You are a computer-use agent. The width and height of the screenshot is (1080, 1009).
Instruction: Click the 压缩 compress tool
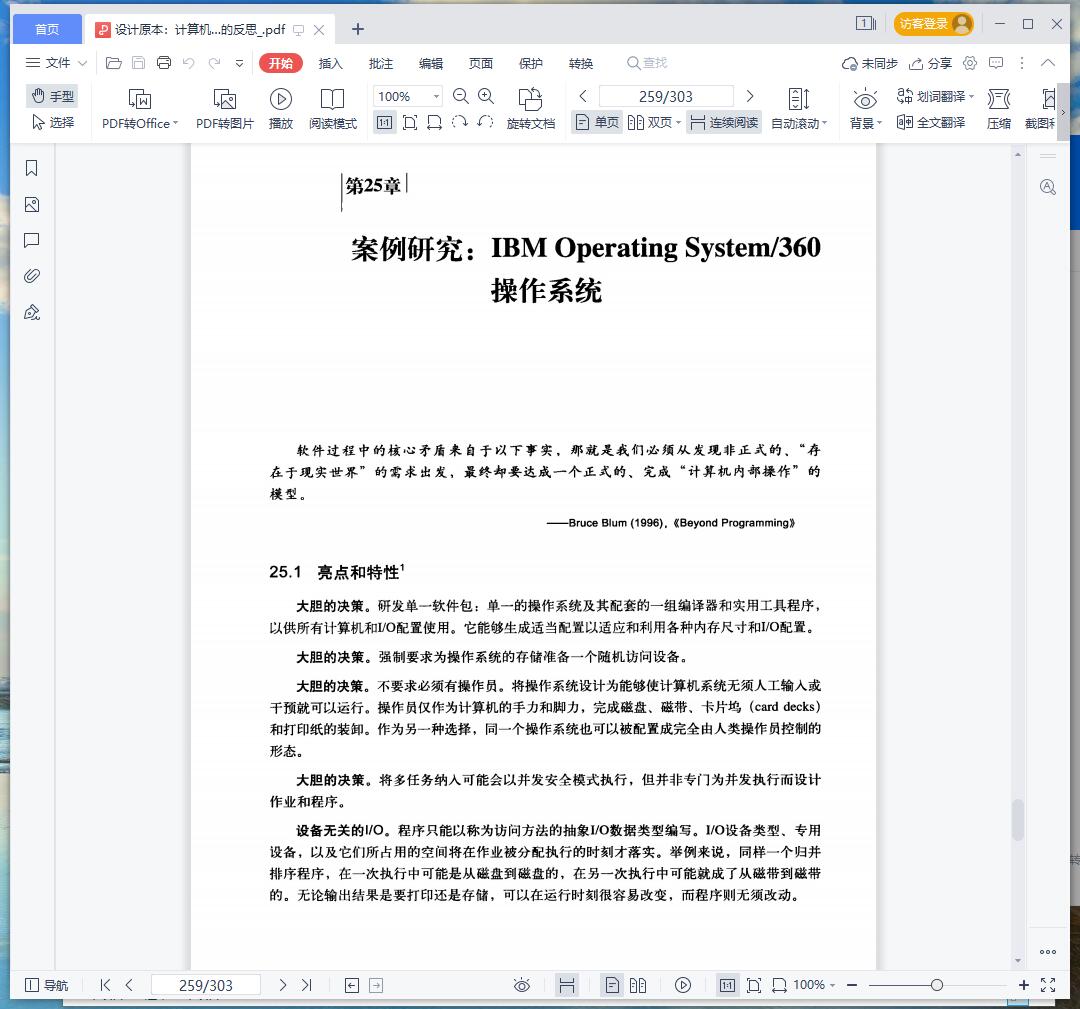point(999,109)
